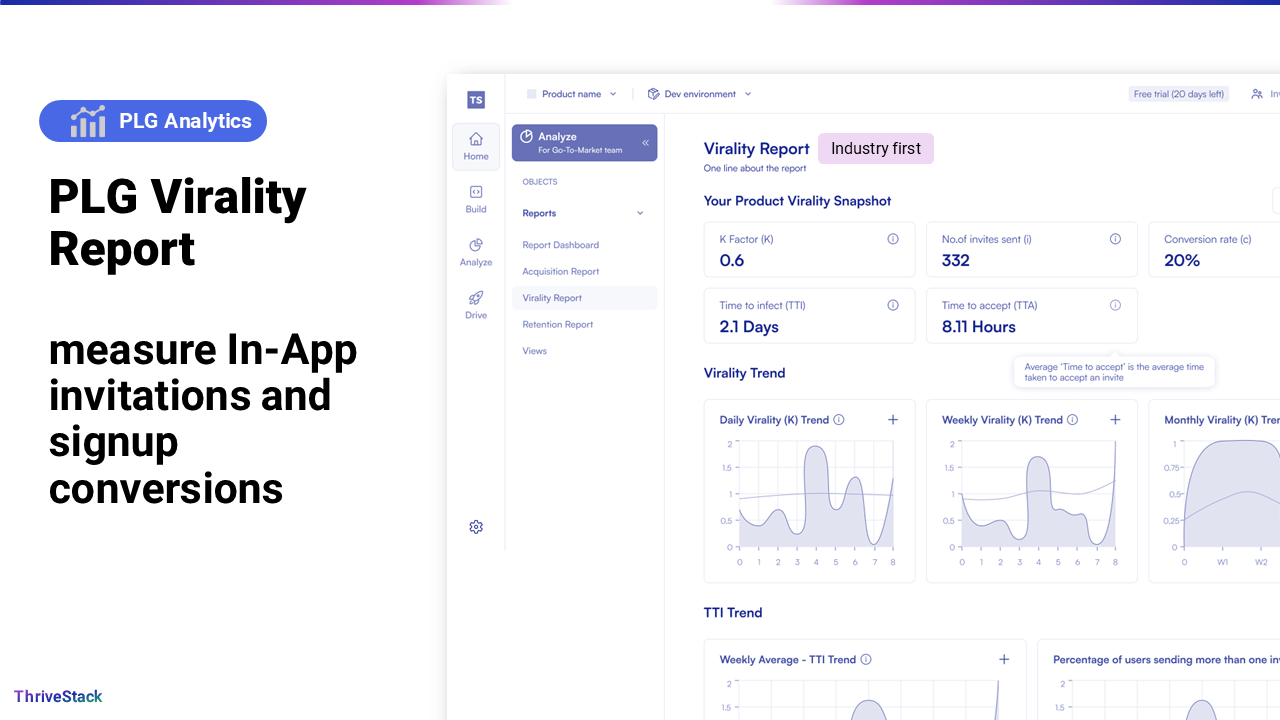1280x720 pixels.
Task: Expand Weekly Average TTI Trend chart with plus
Action: click(x=1004, y=659)
